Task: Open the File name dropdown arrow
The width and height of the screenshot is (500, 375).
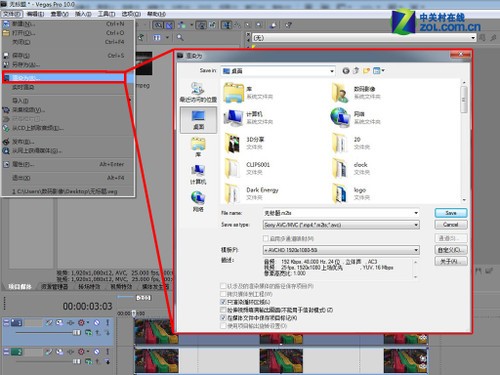Action: 416,213
